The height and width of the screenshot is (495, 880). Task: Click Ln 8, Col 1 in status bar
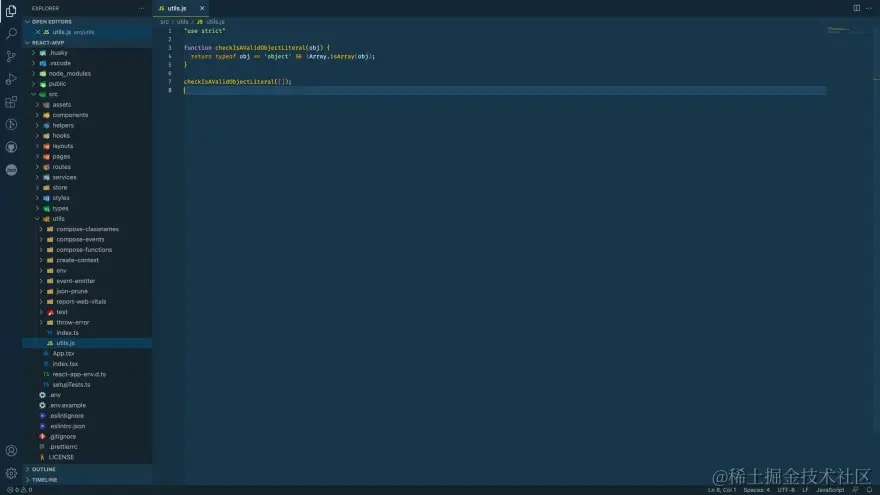pos(722,490)
